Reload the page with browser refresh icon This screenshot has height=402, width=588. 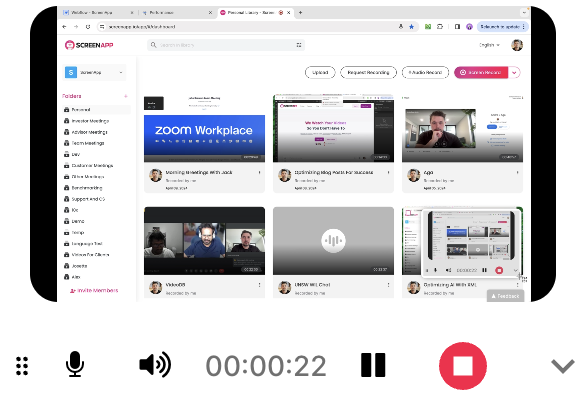[88, 27]
